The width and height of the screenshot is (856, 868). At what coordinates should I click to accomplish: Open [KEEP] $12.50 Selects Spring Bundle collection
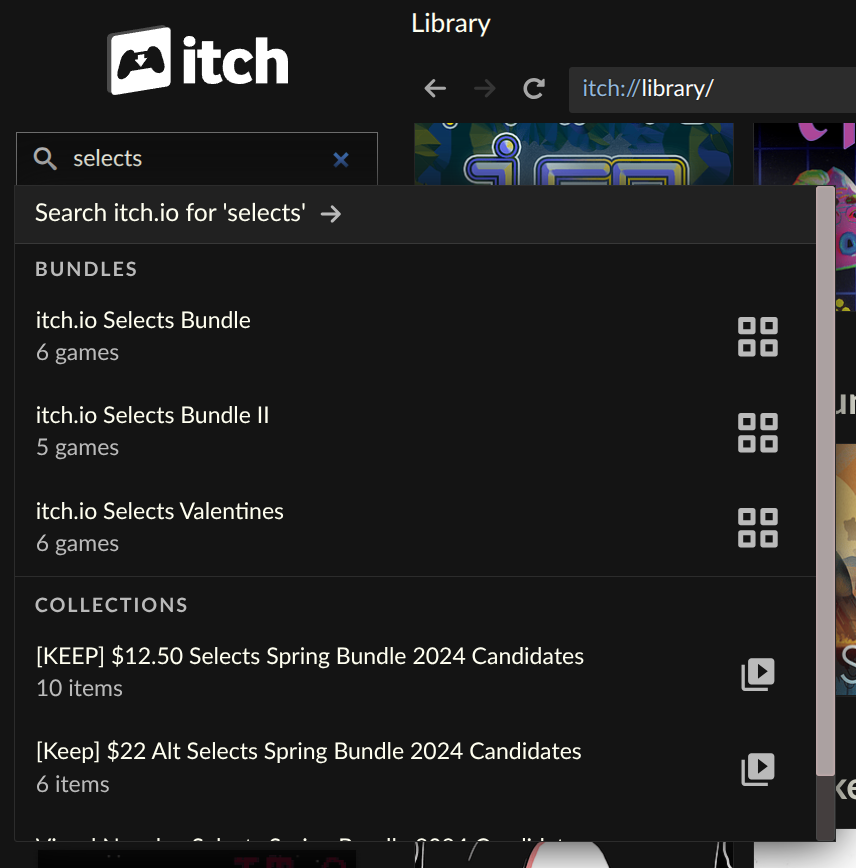pos(415,672)
